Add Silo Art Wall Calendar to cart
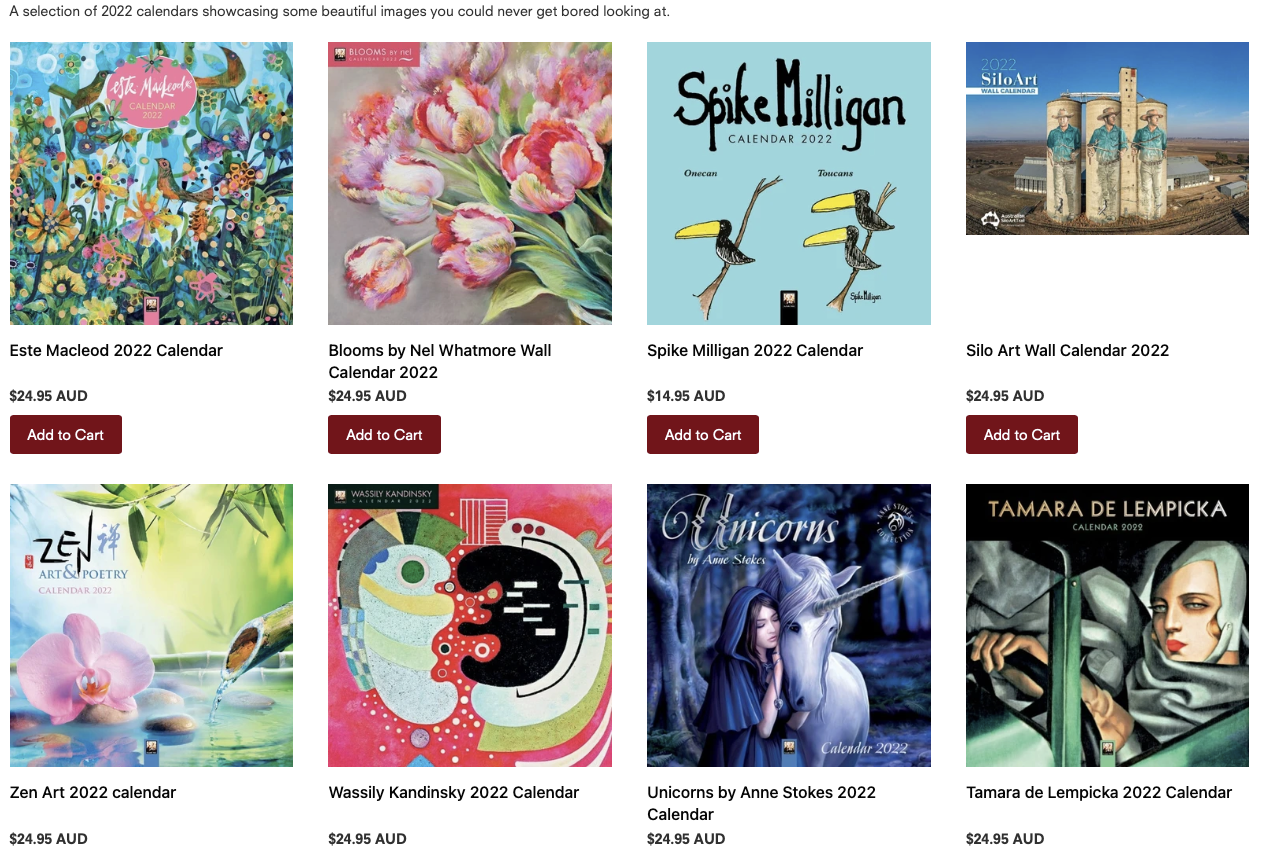Viewport: 1264px width, 850px height. [1022, 435]
